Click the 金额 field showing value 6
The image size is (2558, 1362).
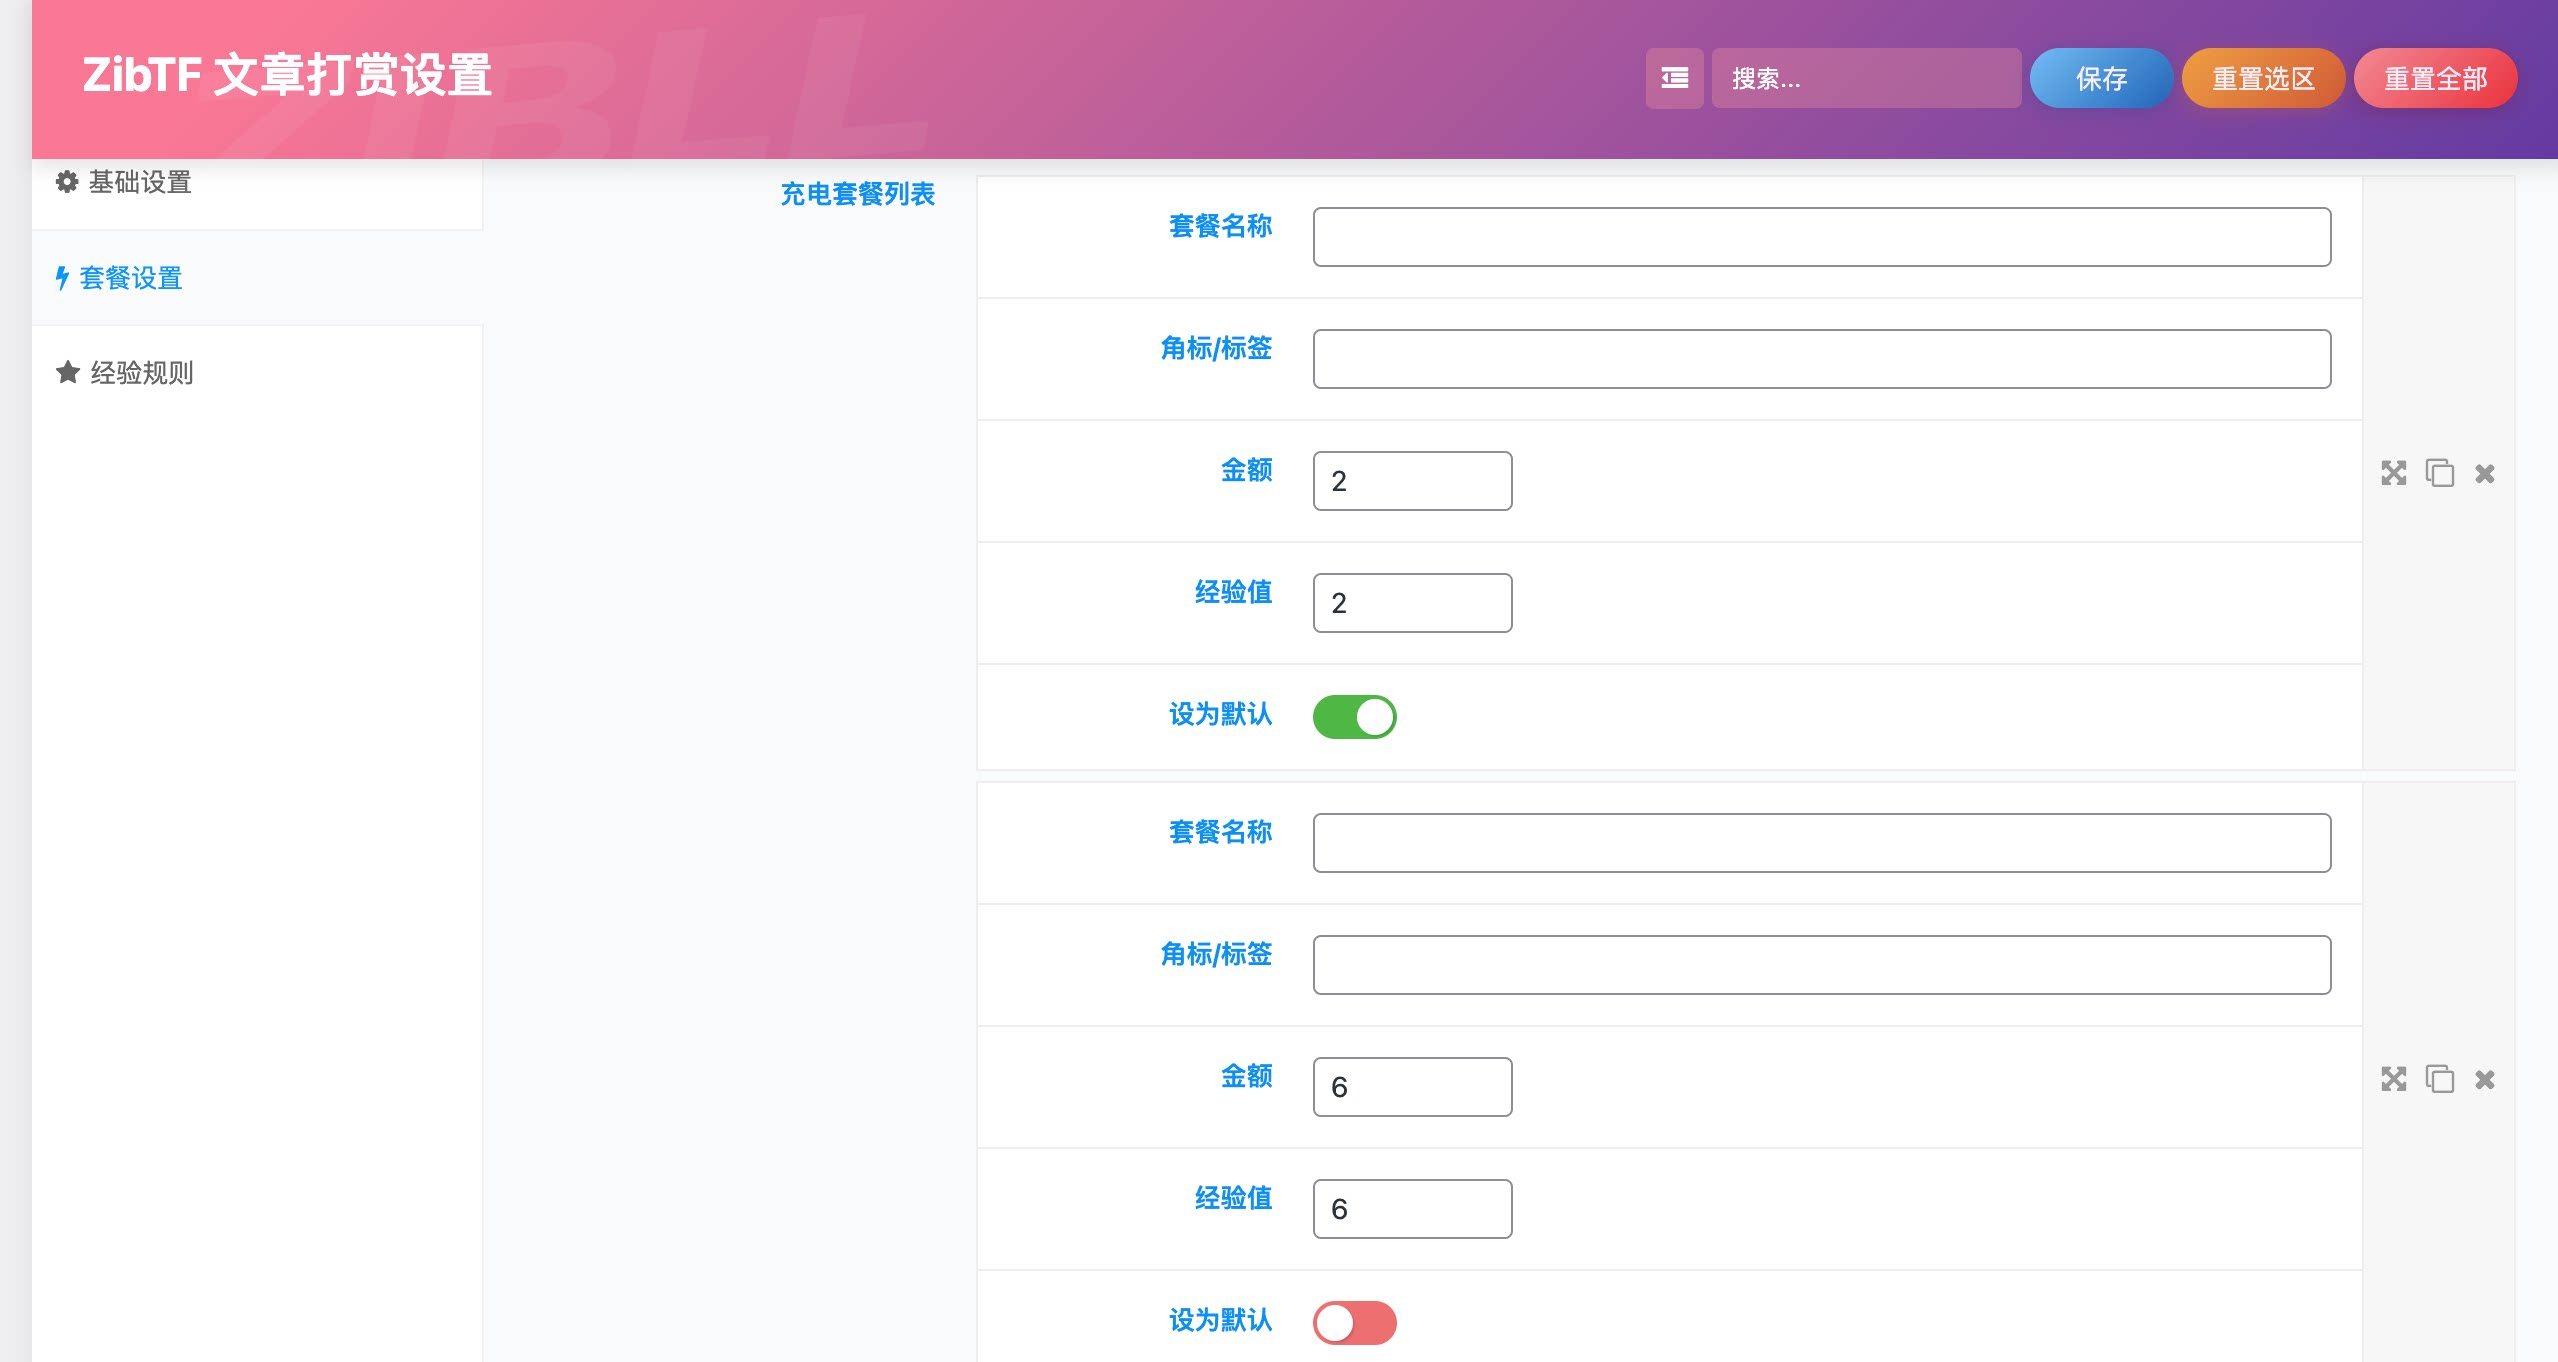click(1411, 1086)
